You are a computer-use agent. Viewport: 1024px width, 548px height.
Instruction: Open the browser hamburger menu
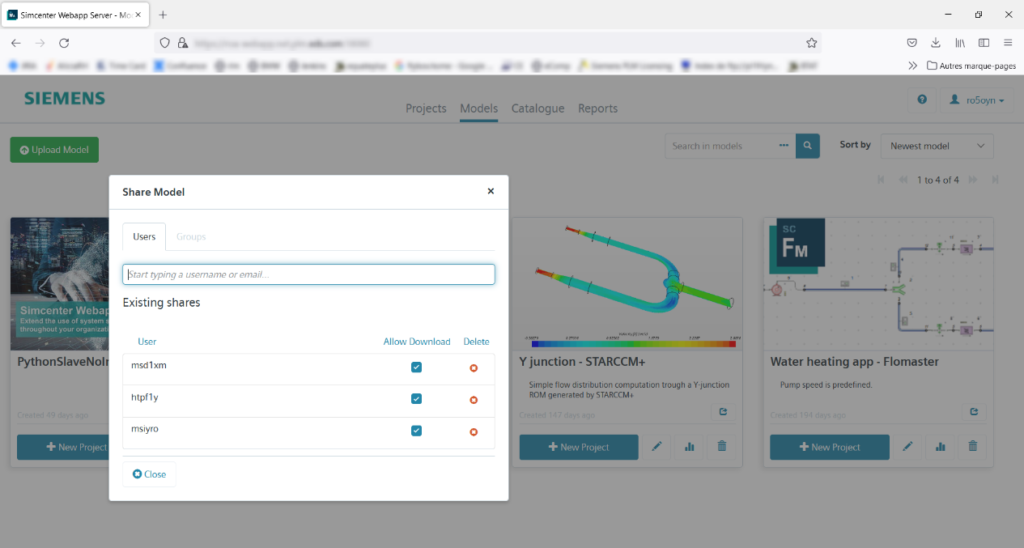(1008, 43)
